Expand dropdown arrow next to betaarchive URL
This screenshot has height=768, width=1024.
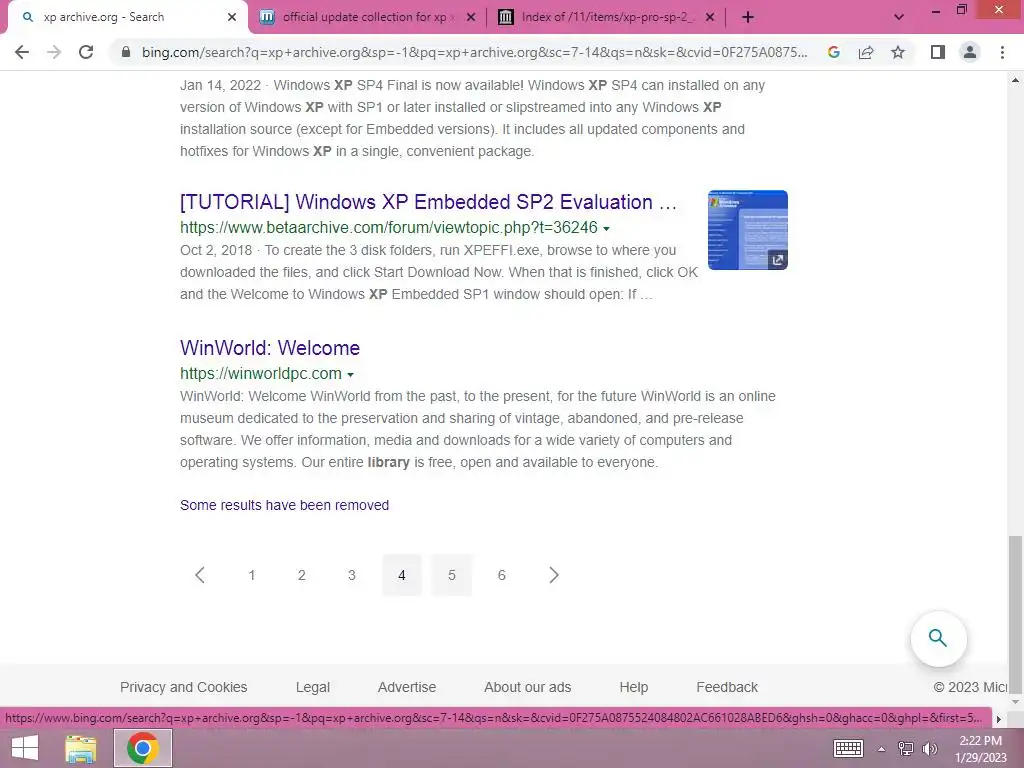[x=606, y=229]
